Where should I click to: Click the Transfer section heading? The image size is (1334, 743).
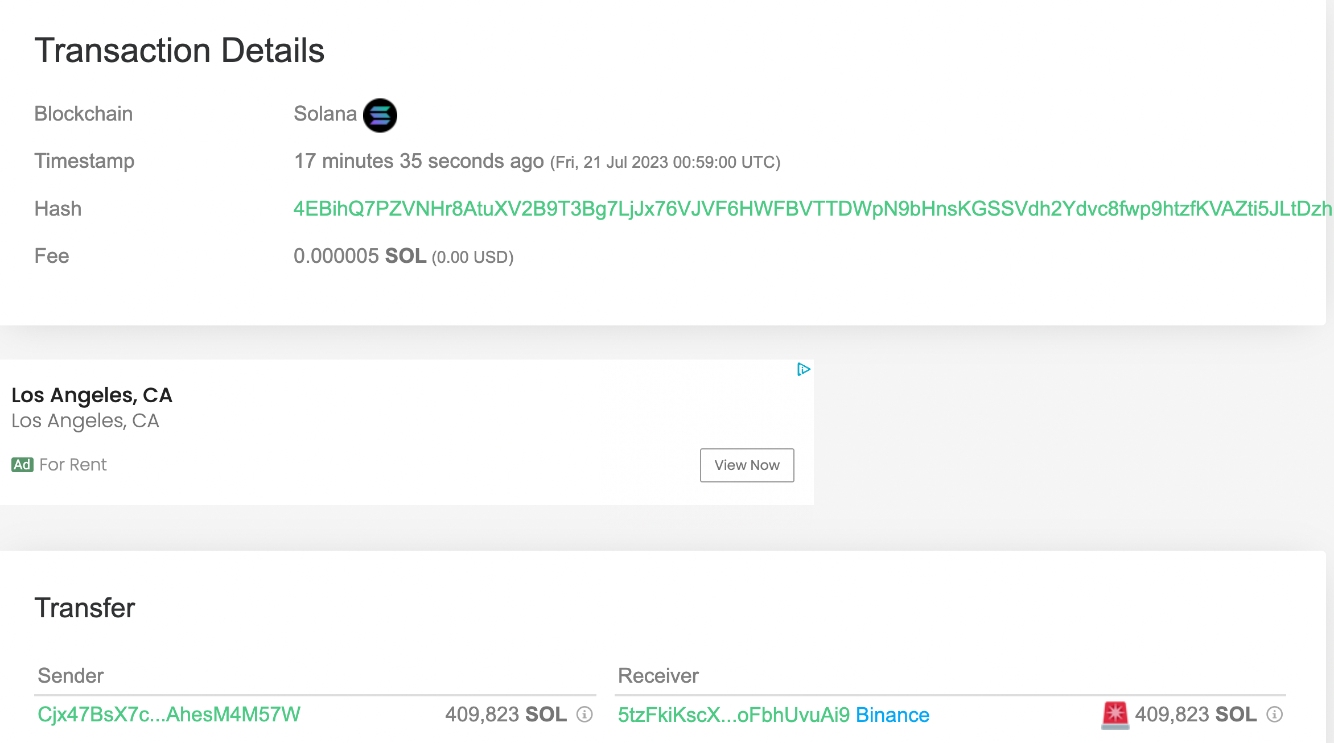tap(85, 608)
